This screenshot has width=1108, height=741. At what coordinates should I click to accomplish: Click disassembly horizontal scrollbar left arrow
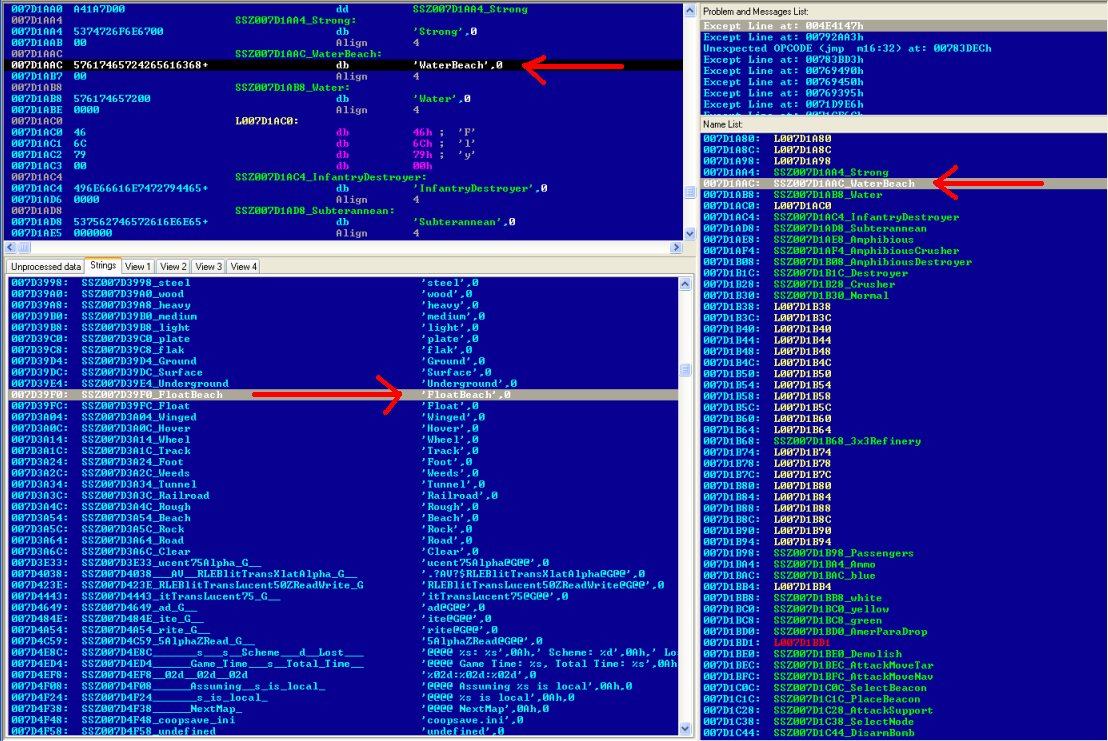[8, 247]
